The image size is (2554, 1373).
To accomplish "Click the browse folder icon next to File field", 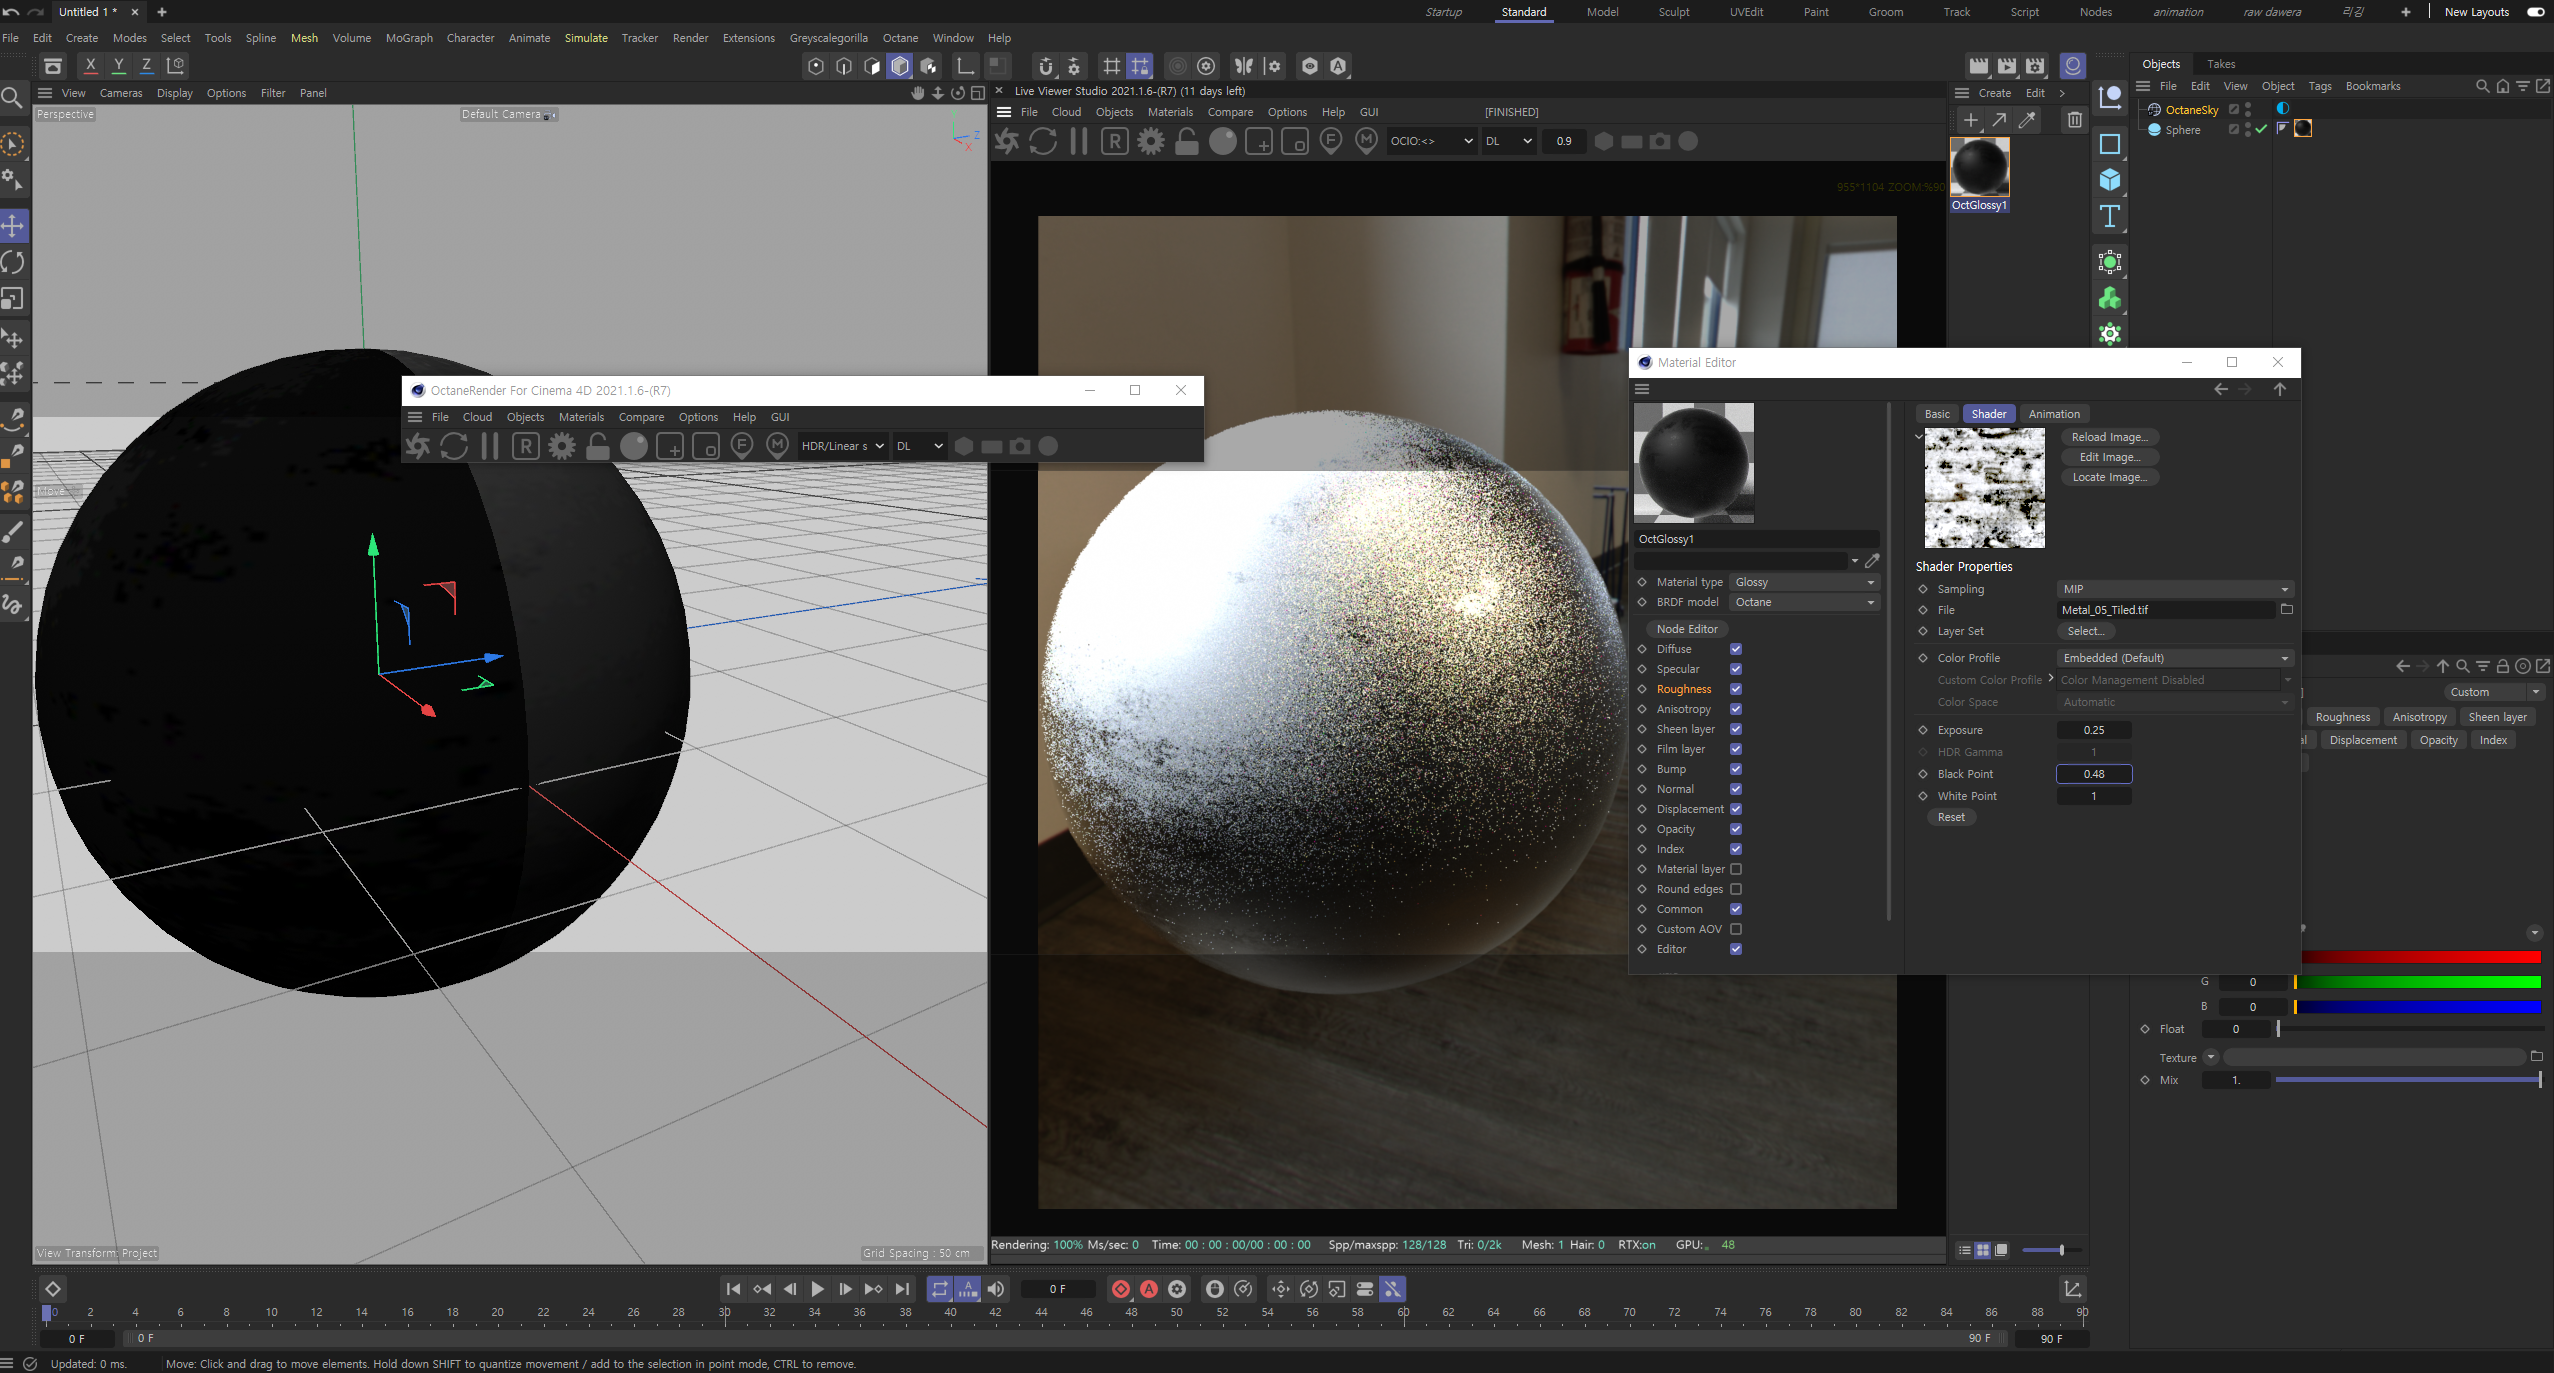I will click(x=2286, y=609).
